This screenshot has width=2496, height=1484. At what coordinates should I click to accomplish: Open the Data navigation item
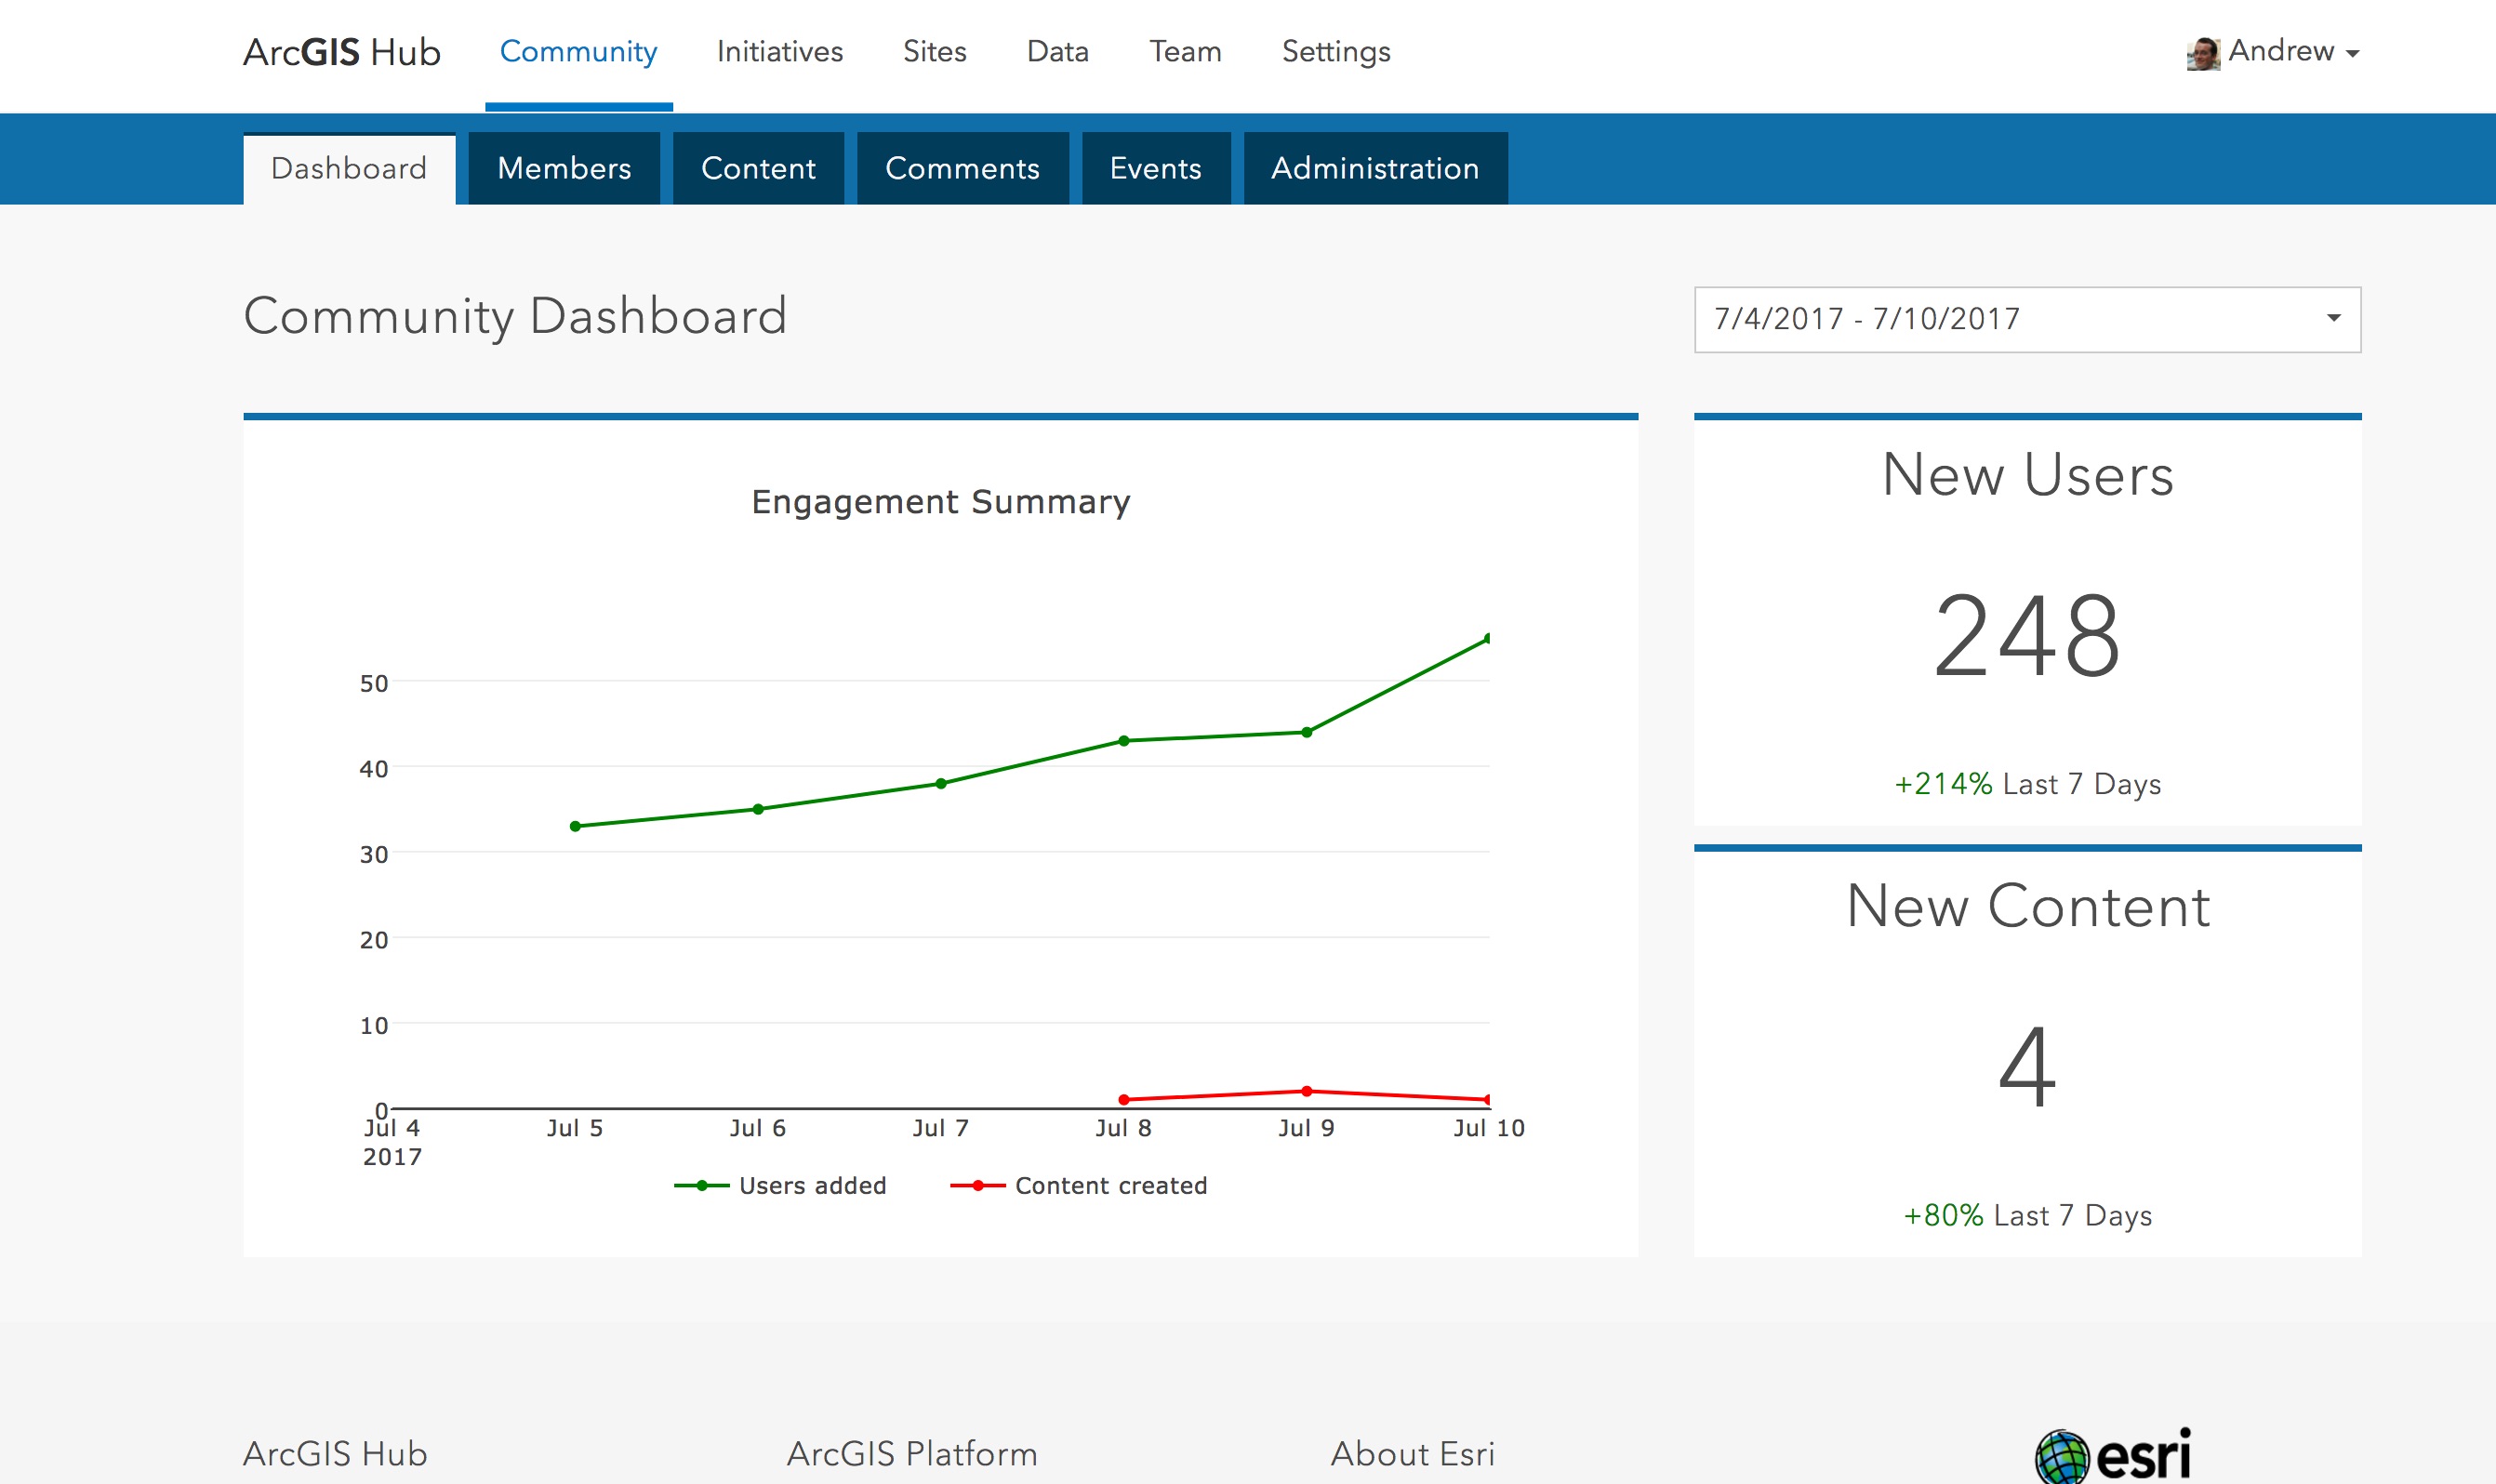coord(1057,52)
